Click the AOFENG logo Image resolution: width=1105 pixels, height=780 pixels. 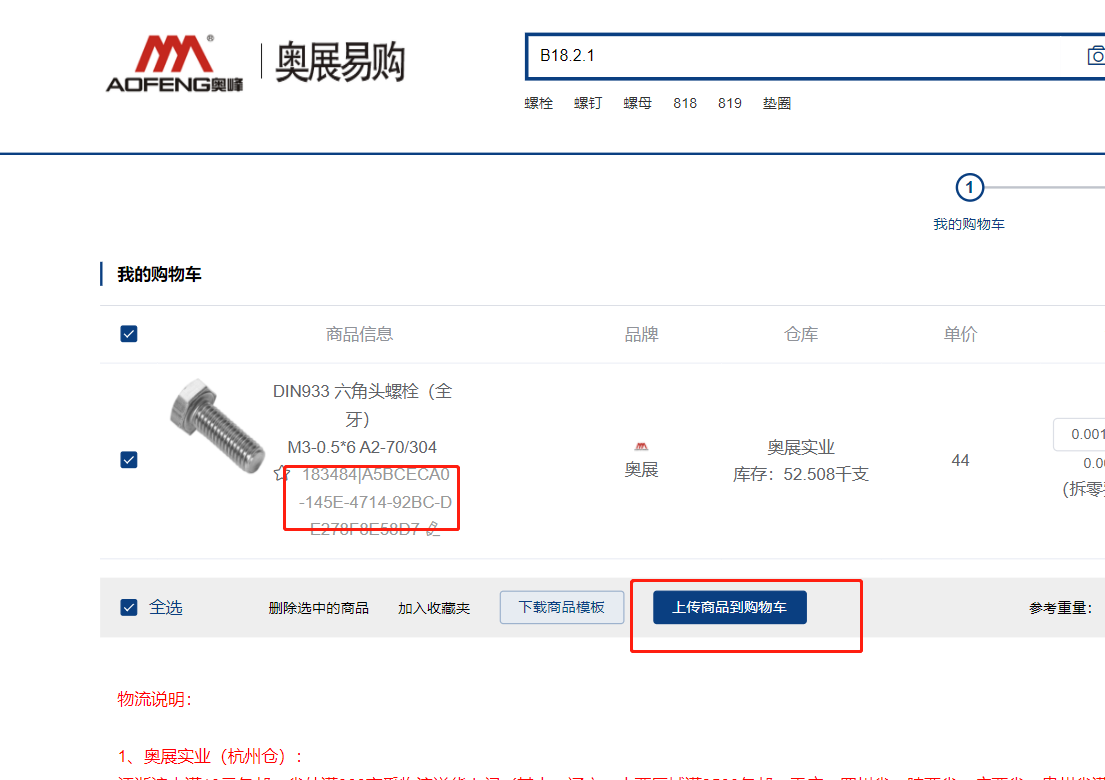174,63
